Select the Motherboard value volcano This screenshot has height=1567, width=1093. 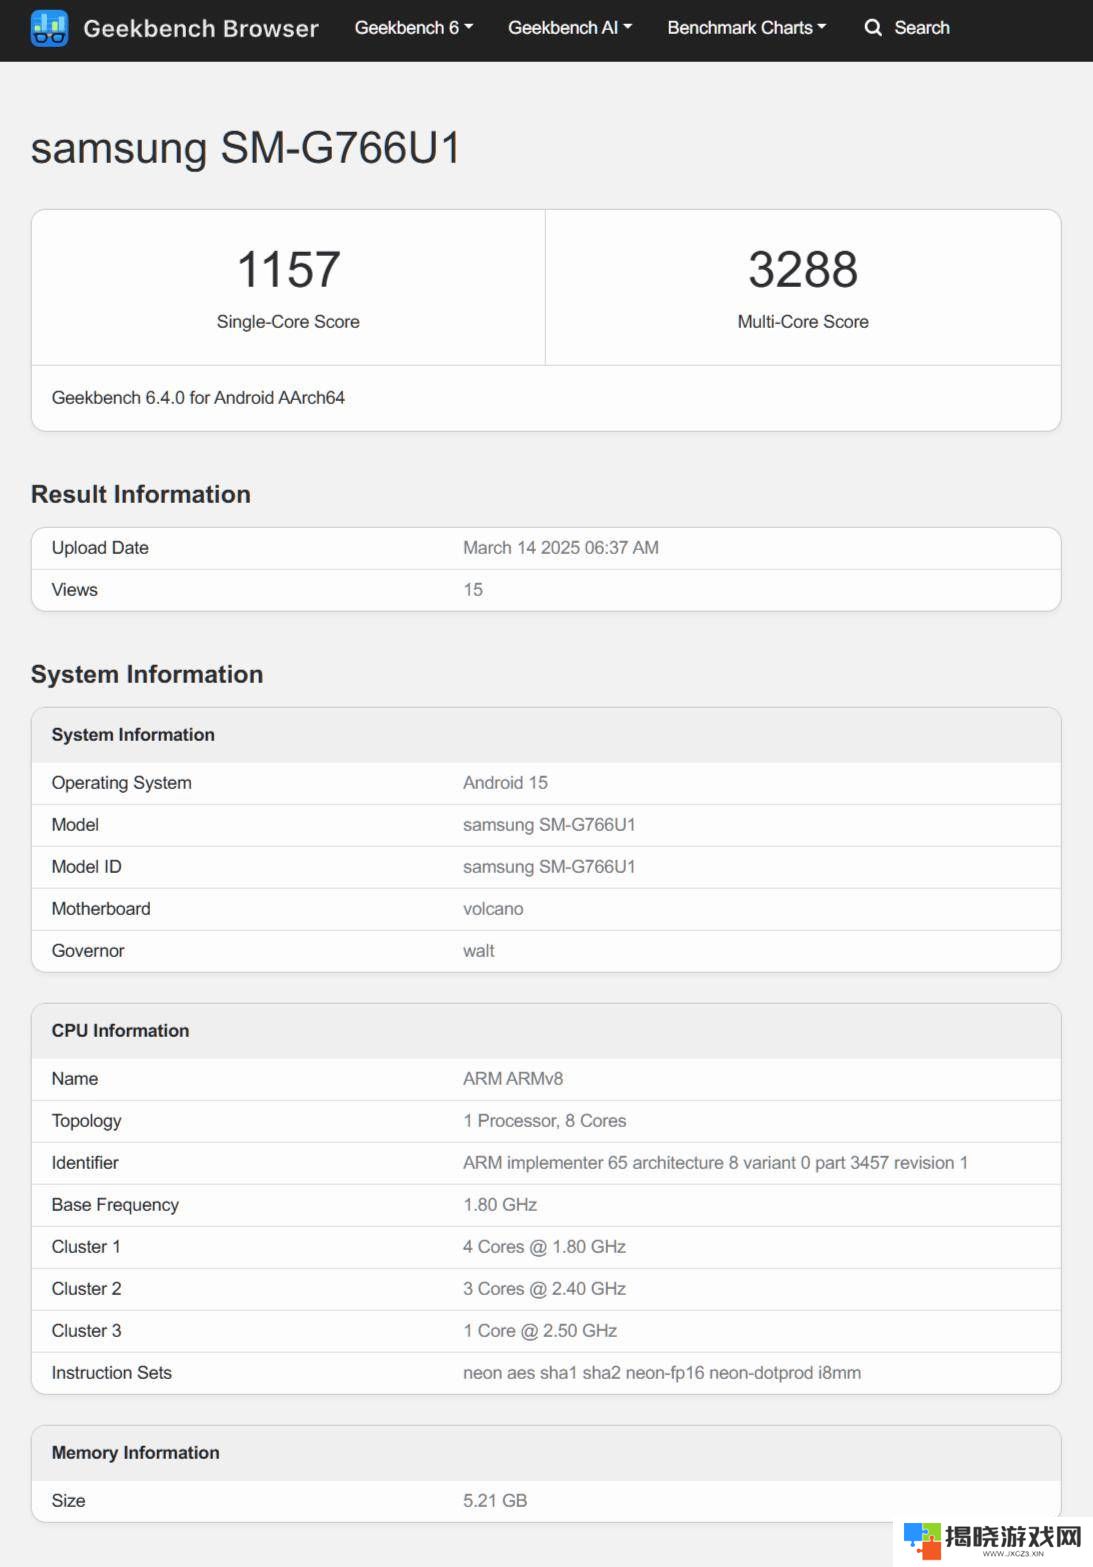click(x=493, y=909)
